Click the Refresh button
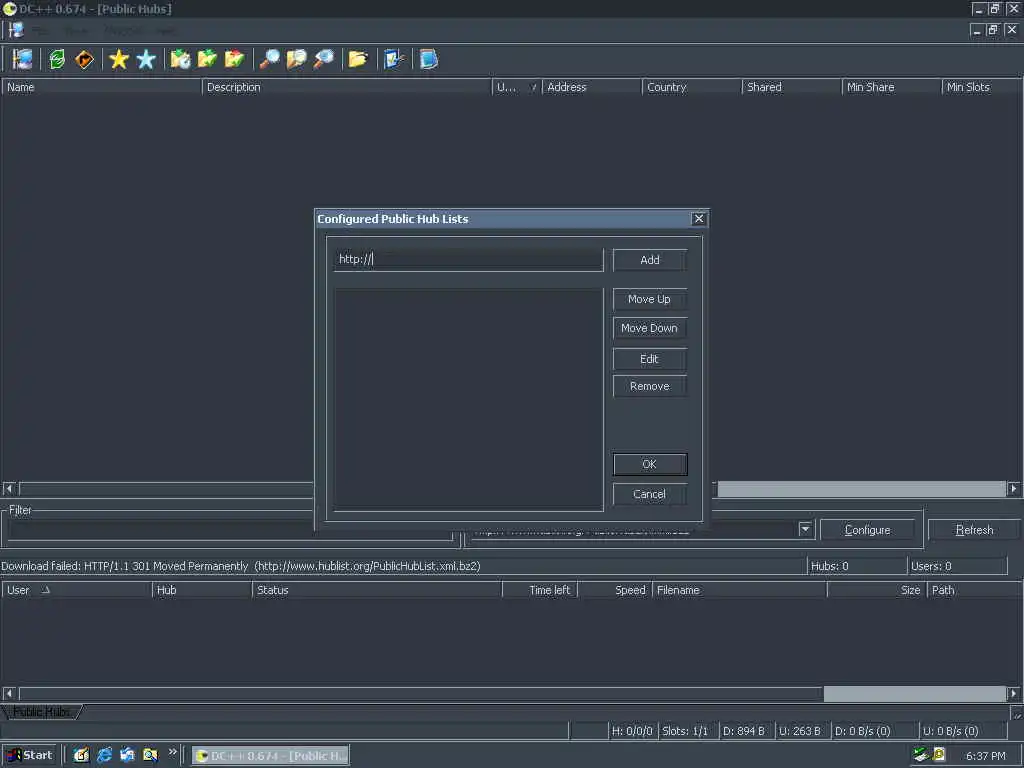 tap(974, 530)
